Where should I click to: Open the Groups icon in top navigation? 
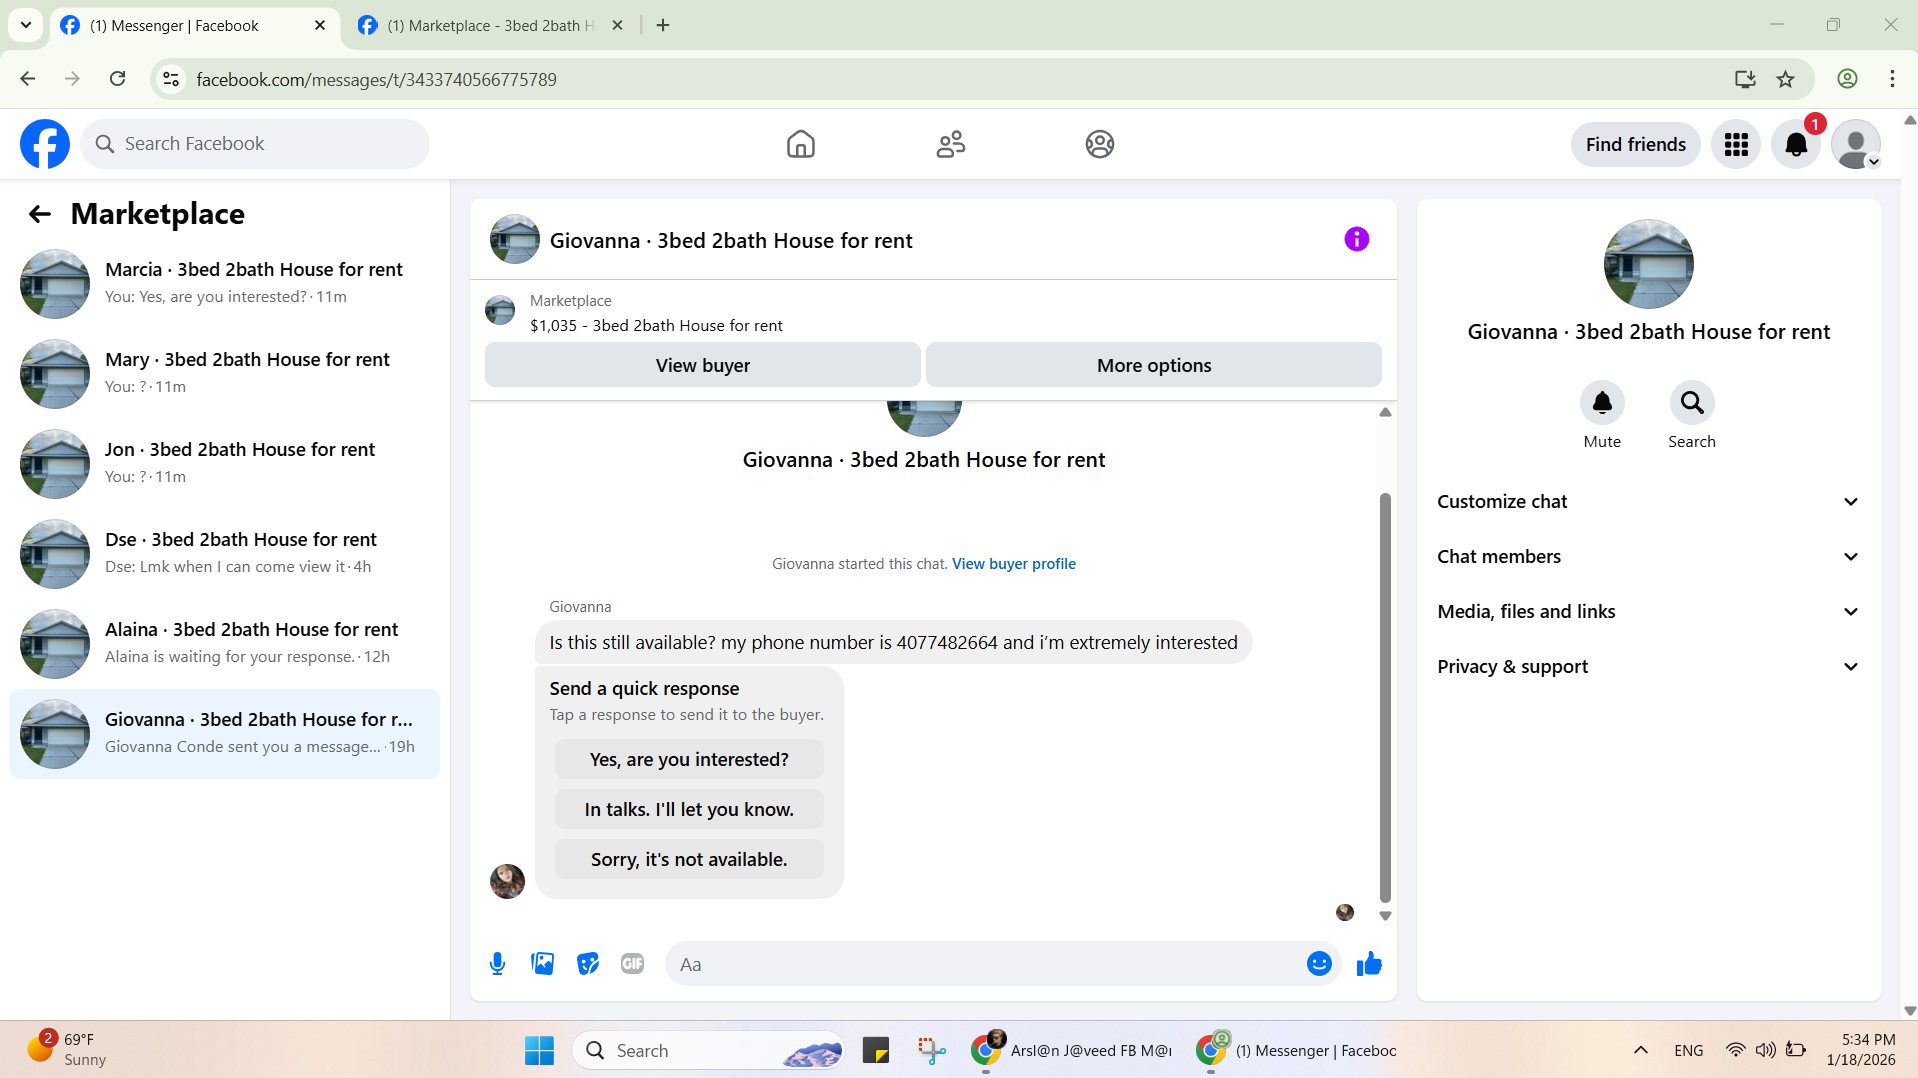click(1099, 144)
